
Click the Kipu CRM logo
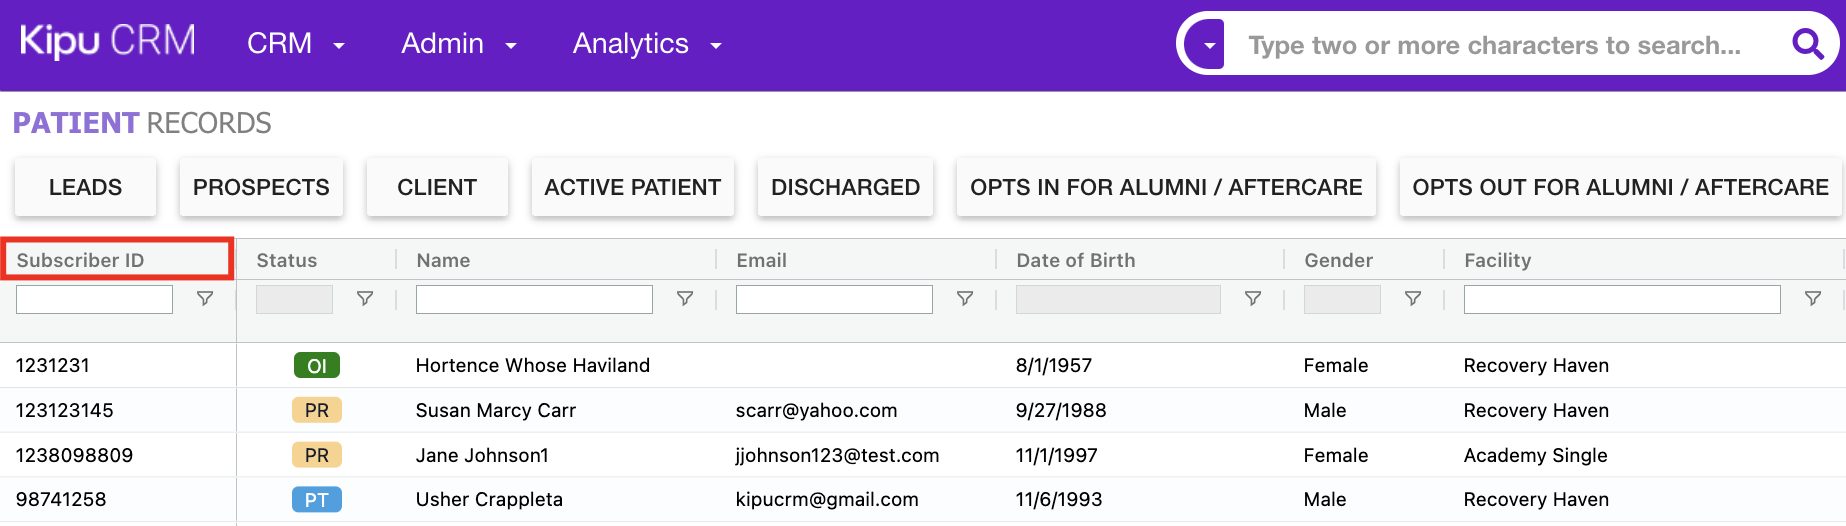tap(108, 42)
